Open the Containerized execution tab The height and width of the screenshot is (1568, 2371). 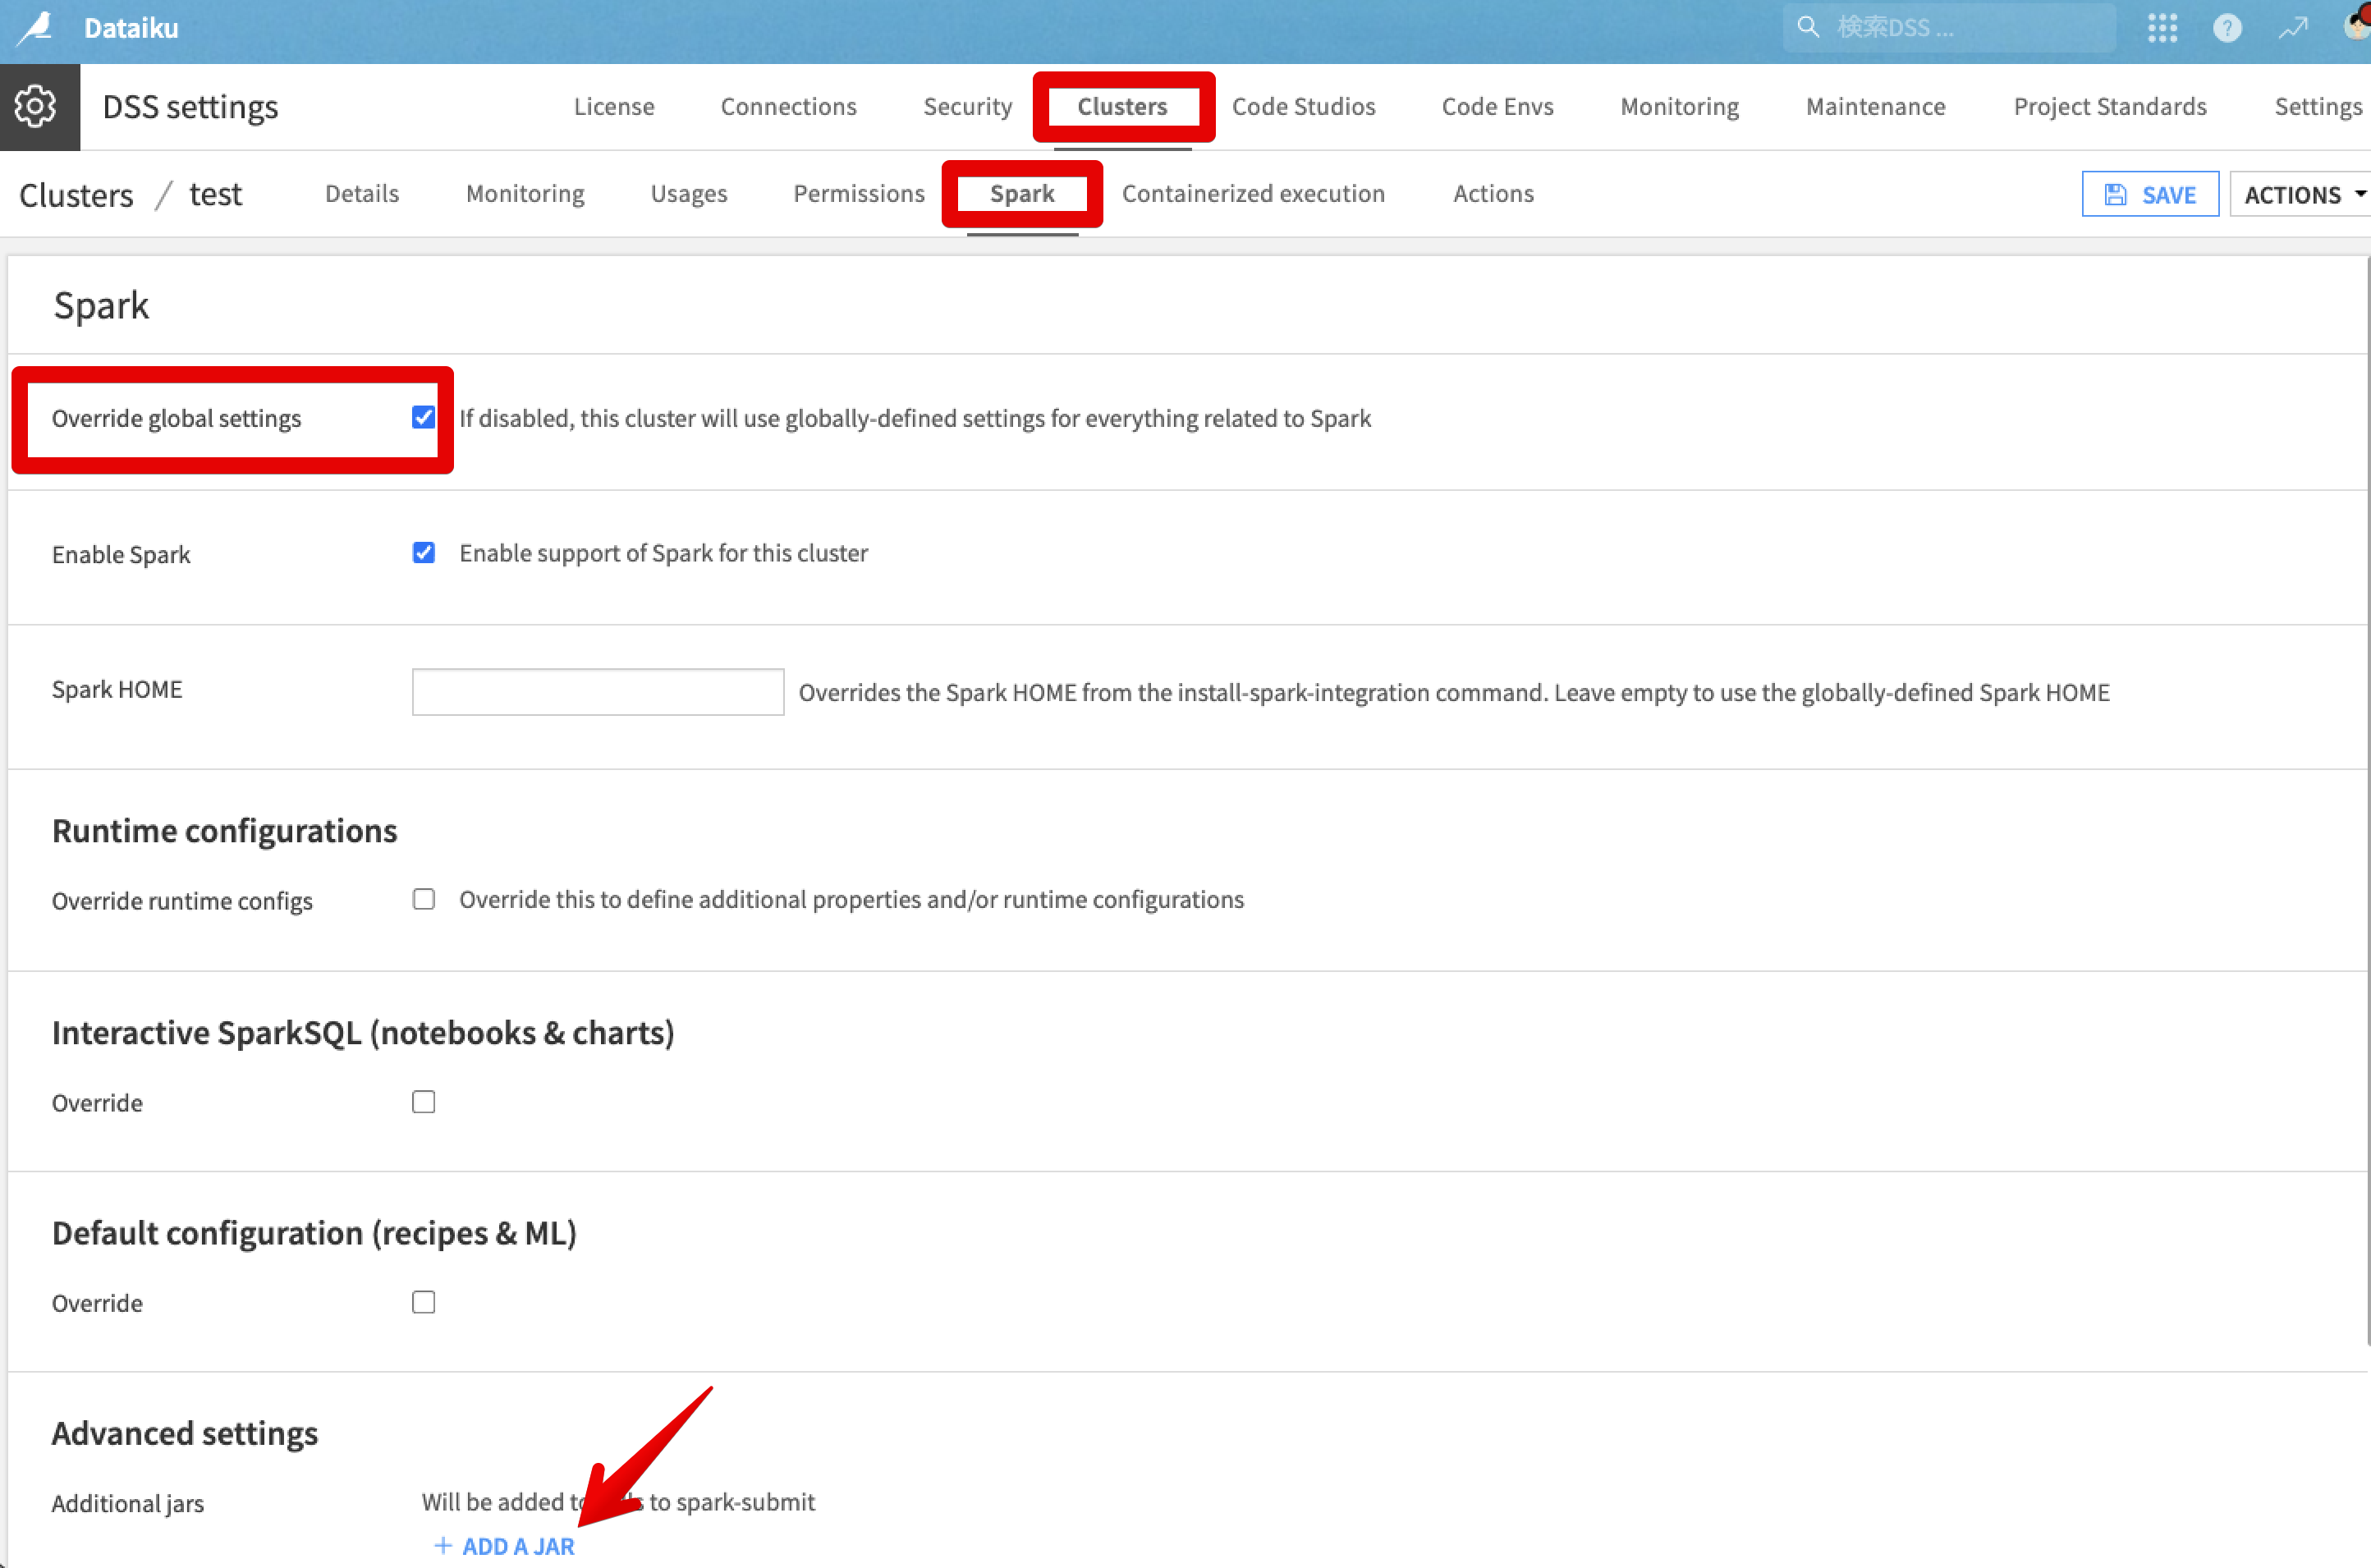[1253, 193]
